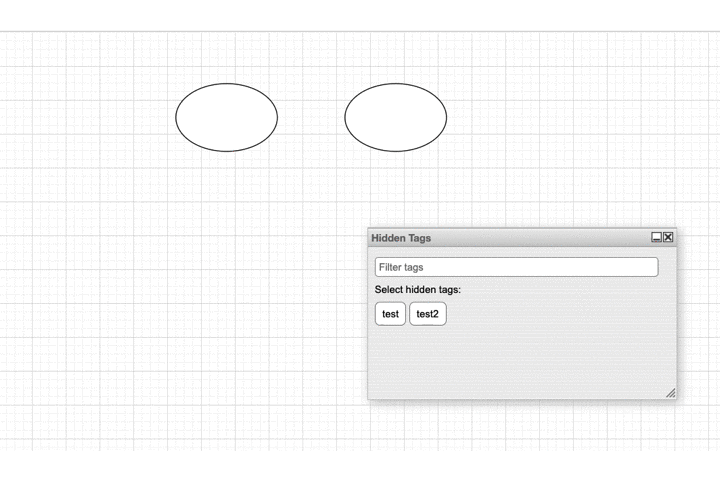Toggle the "test2" hidden tag
The height and width of the screenshot is (480, 720).
pyautogui.click(x=428, y=314)
